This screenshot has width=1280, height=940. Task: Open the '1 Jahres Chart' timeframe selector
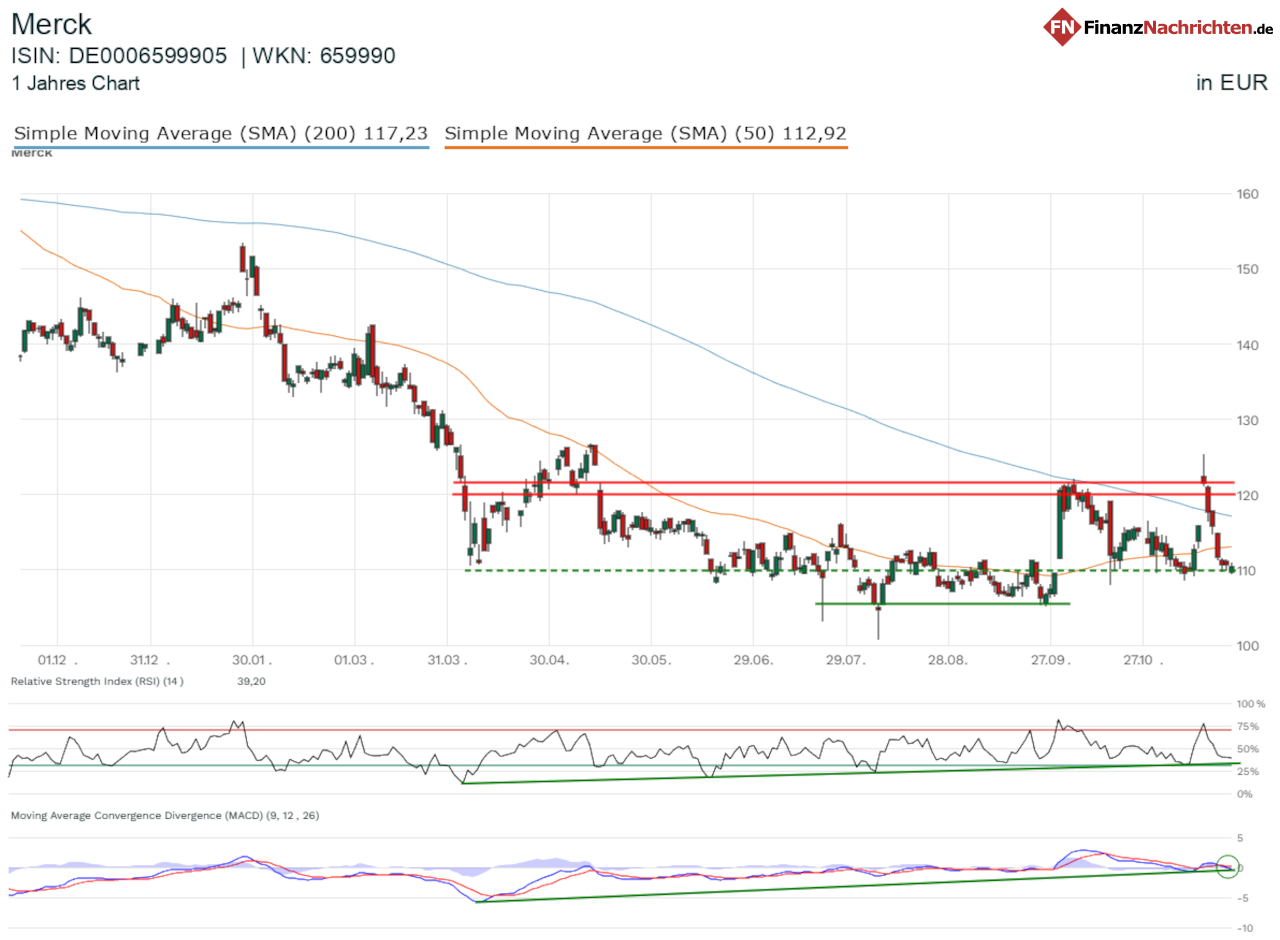click(x=76, y=84)
